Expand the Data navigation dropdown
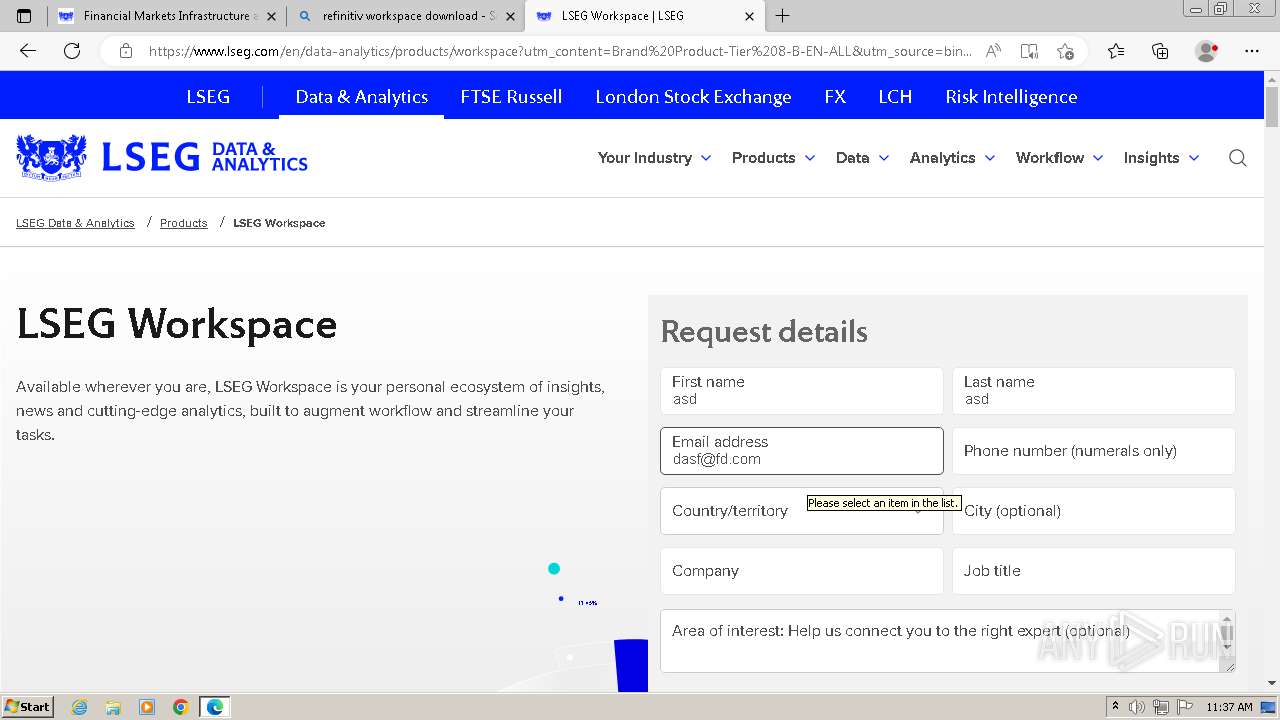 point(862,158)
